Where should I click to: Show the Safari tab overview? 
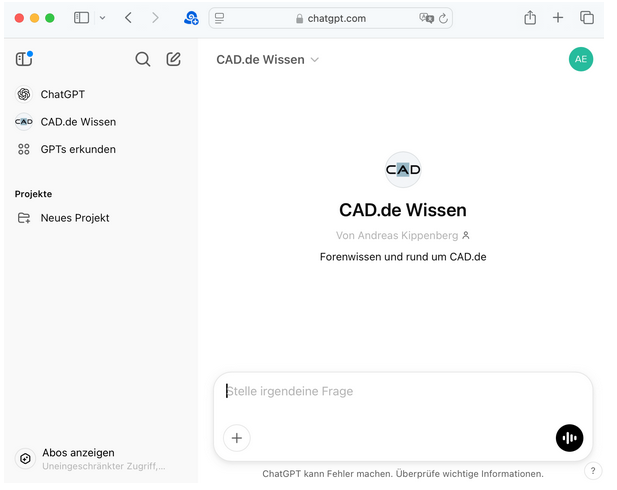tap(587, 18)
